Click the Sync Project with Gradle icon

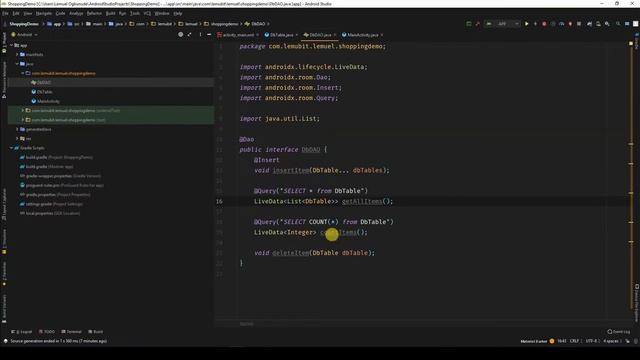[589, 24]
